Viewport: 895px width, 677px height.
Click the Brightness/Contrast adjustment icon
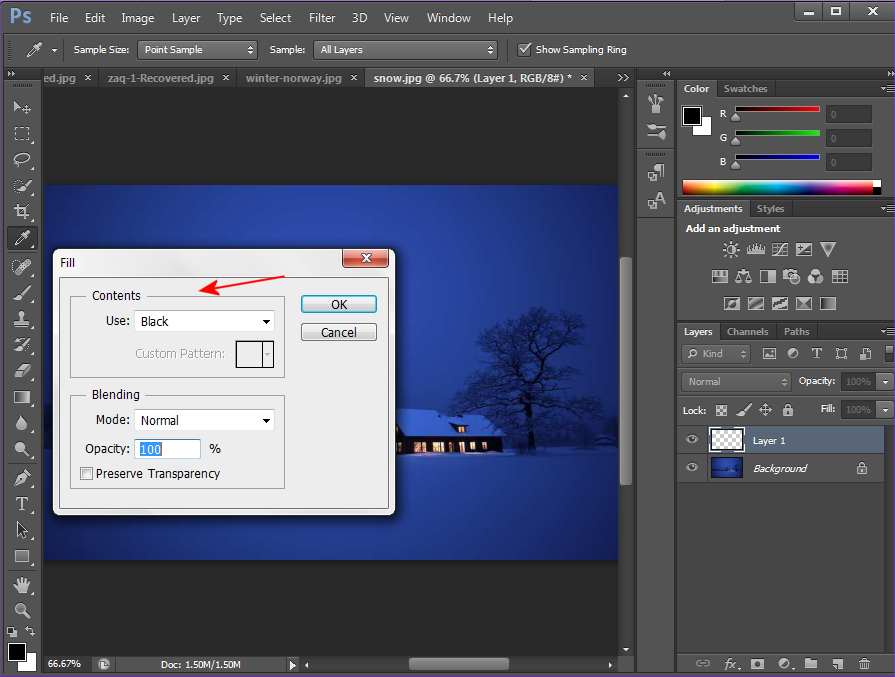731,250
